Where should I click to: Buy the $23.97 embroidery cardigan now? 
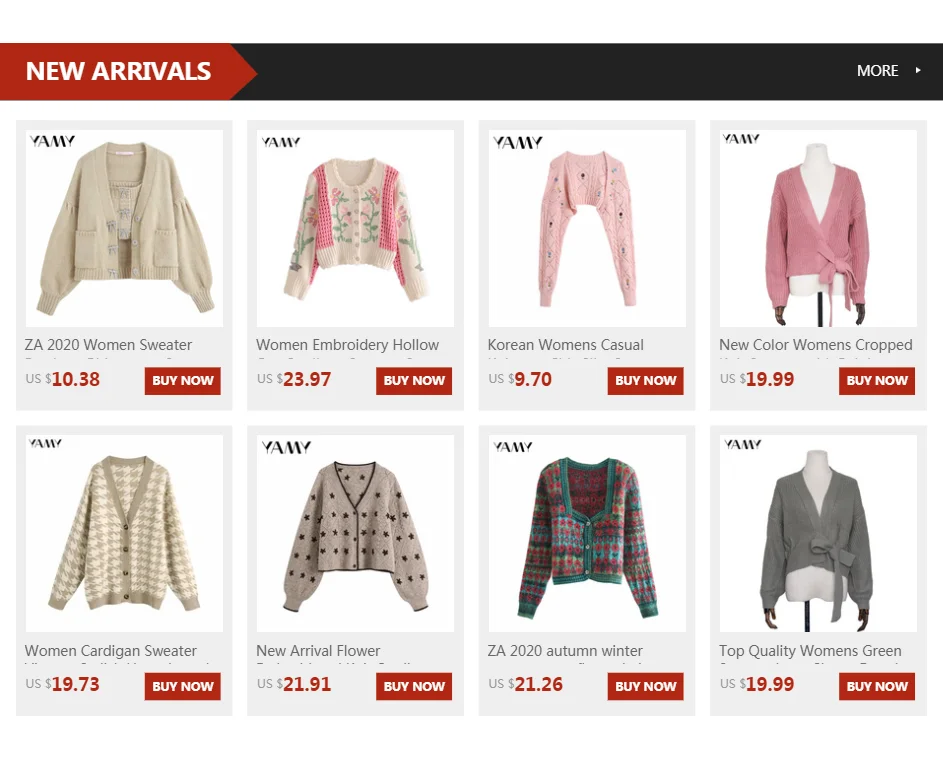tap(414, 381)
